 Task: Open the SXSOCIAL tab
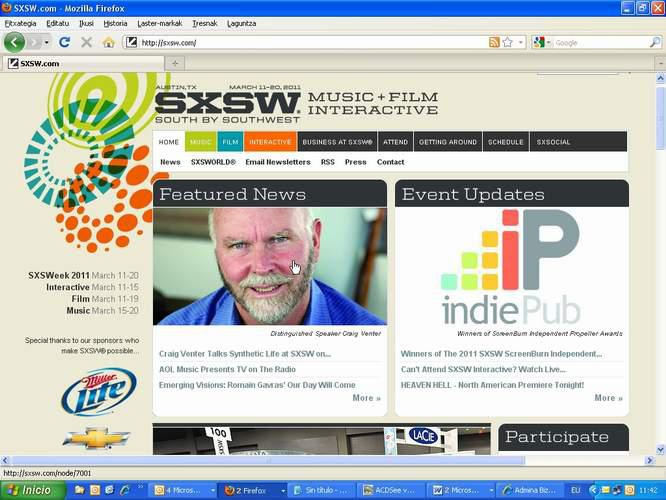(x=553, y=142)
